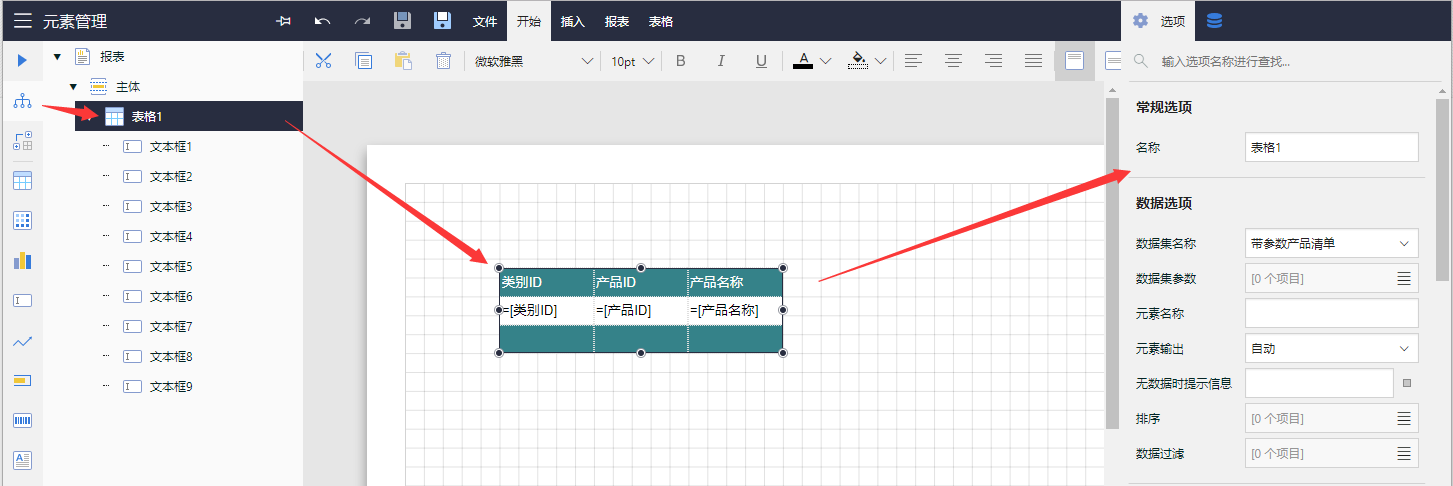Switch to the 开始 tab
The image size is (1453, 486).
529,21
